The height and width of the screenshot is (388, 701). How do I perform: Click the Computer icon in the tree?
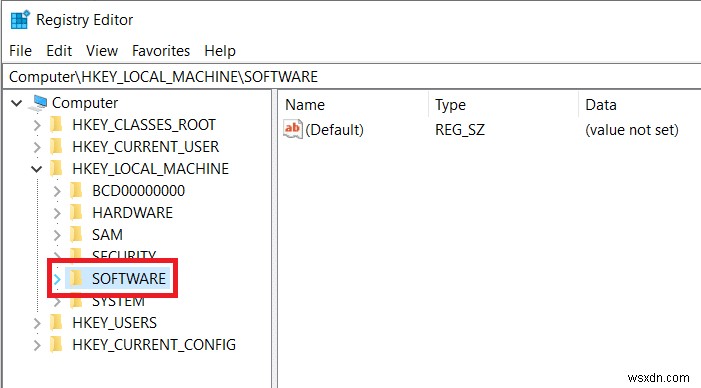click(x=38, y=103)
